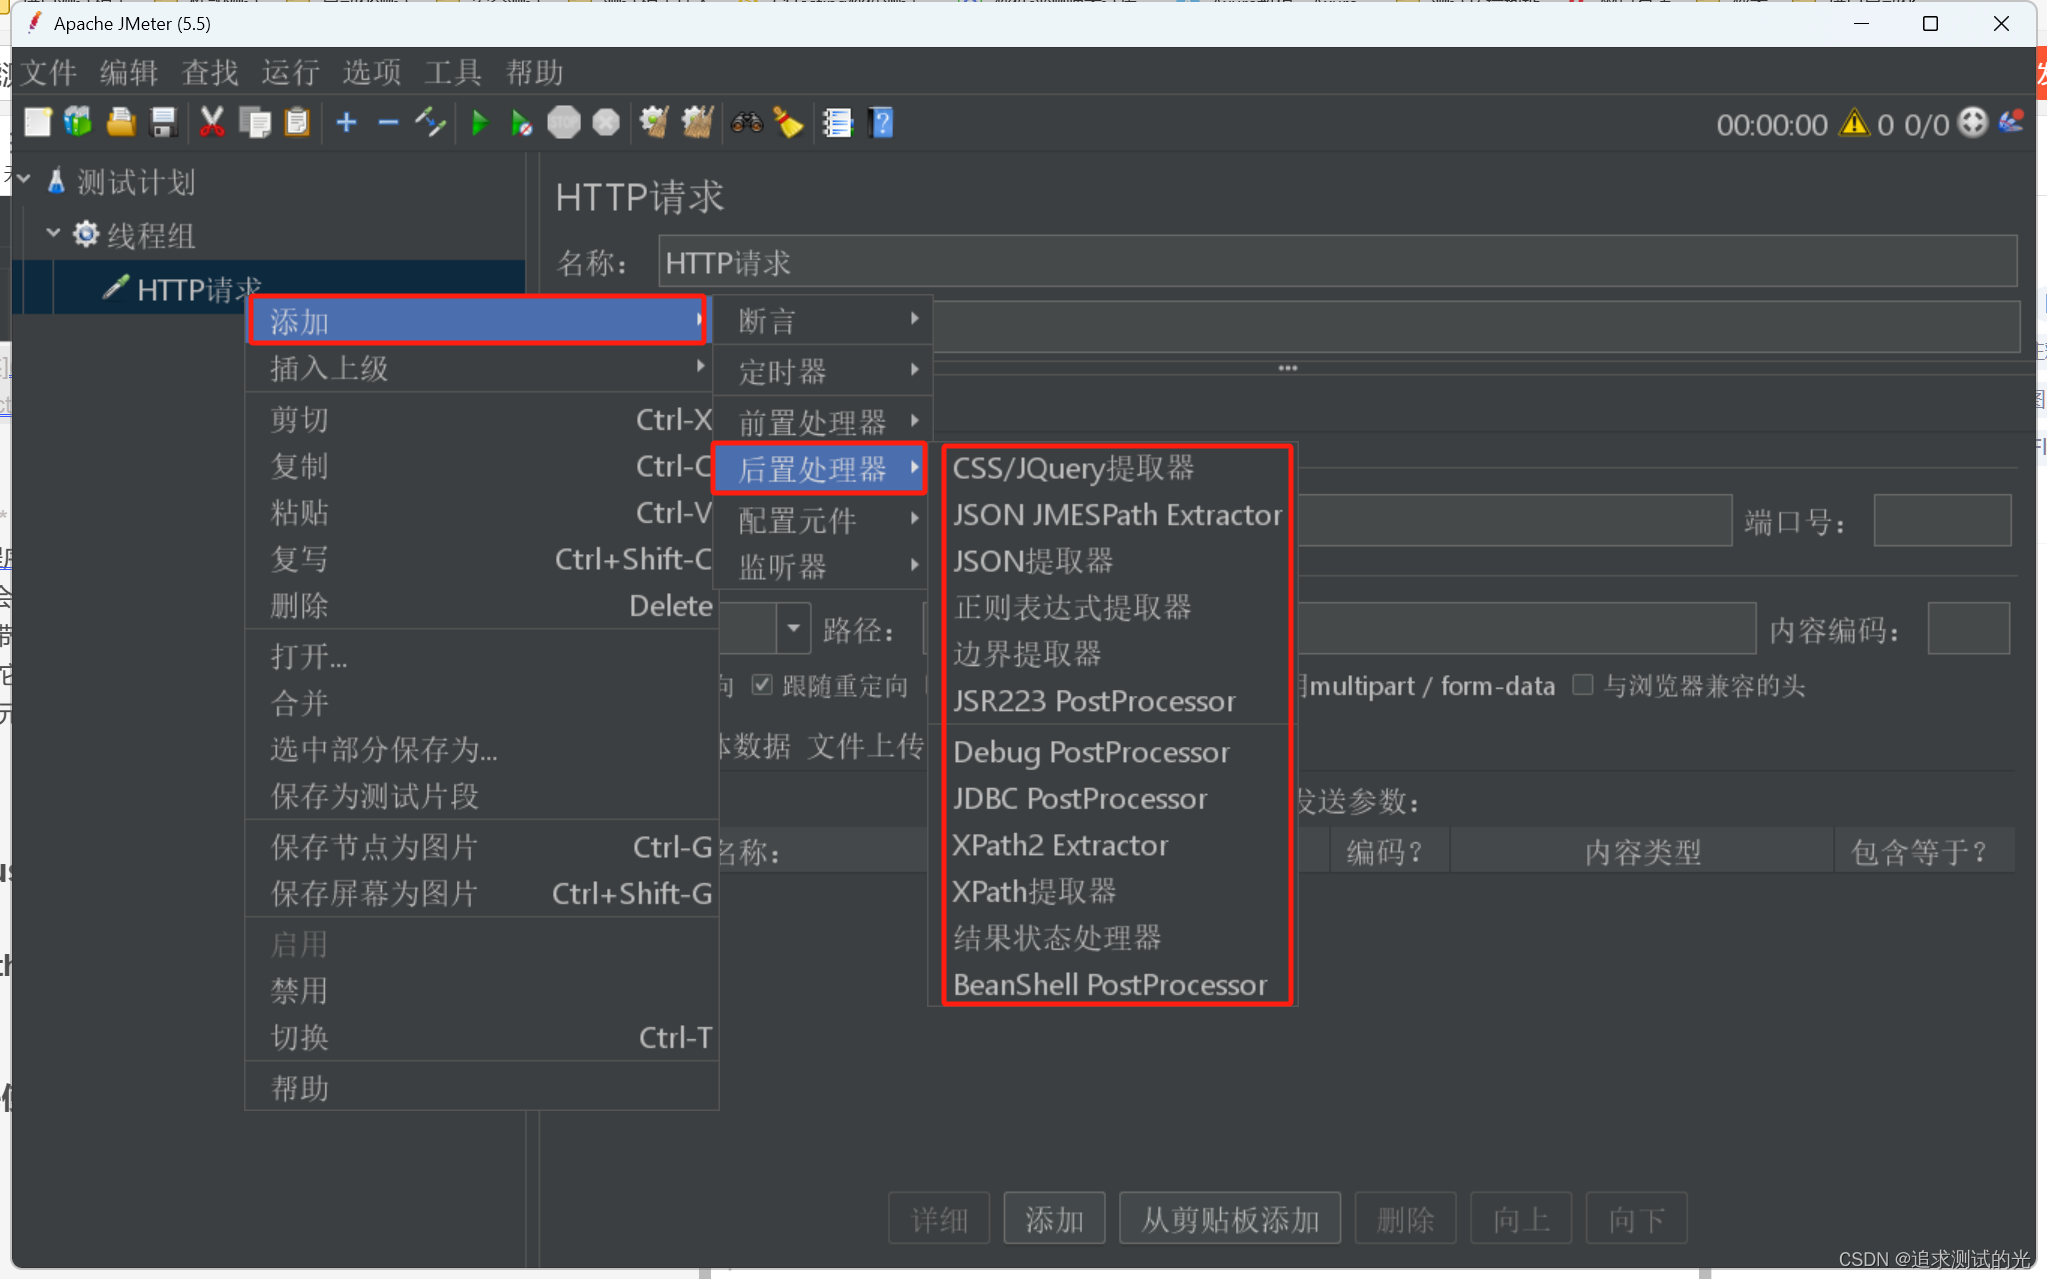Click the New test plan icon

tap(37, 123)
